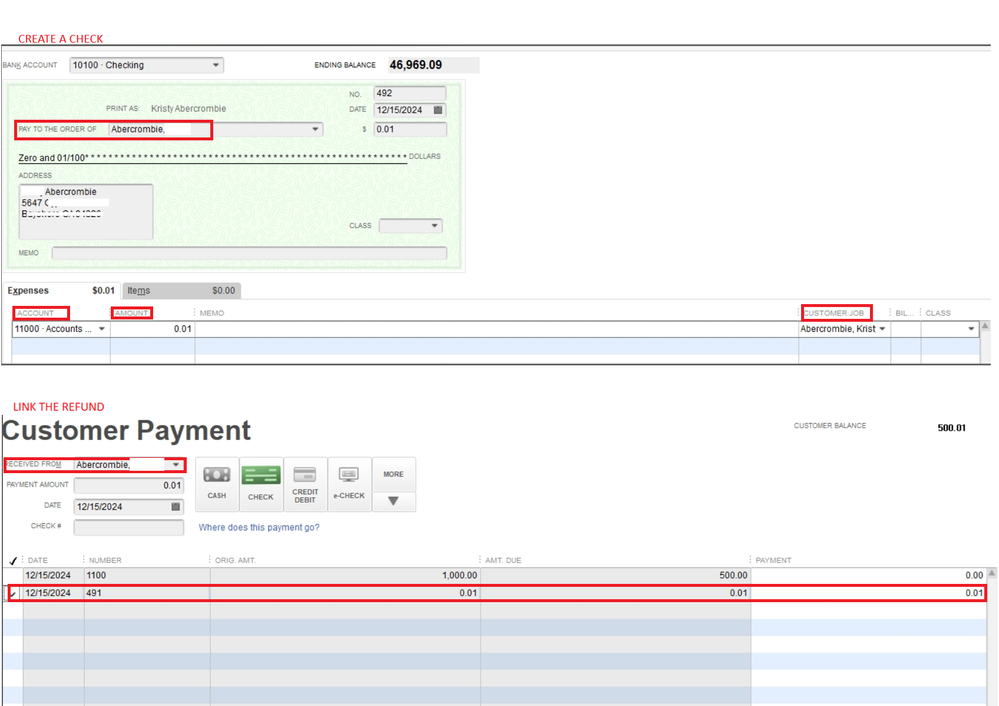Click the CUSTOMER:JOB column header

click(x=834, y=313)
